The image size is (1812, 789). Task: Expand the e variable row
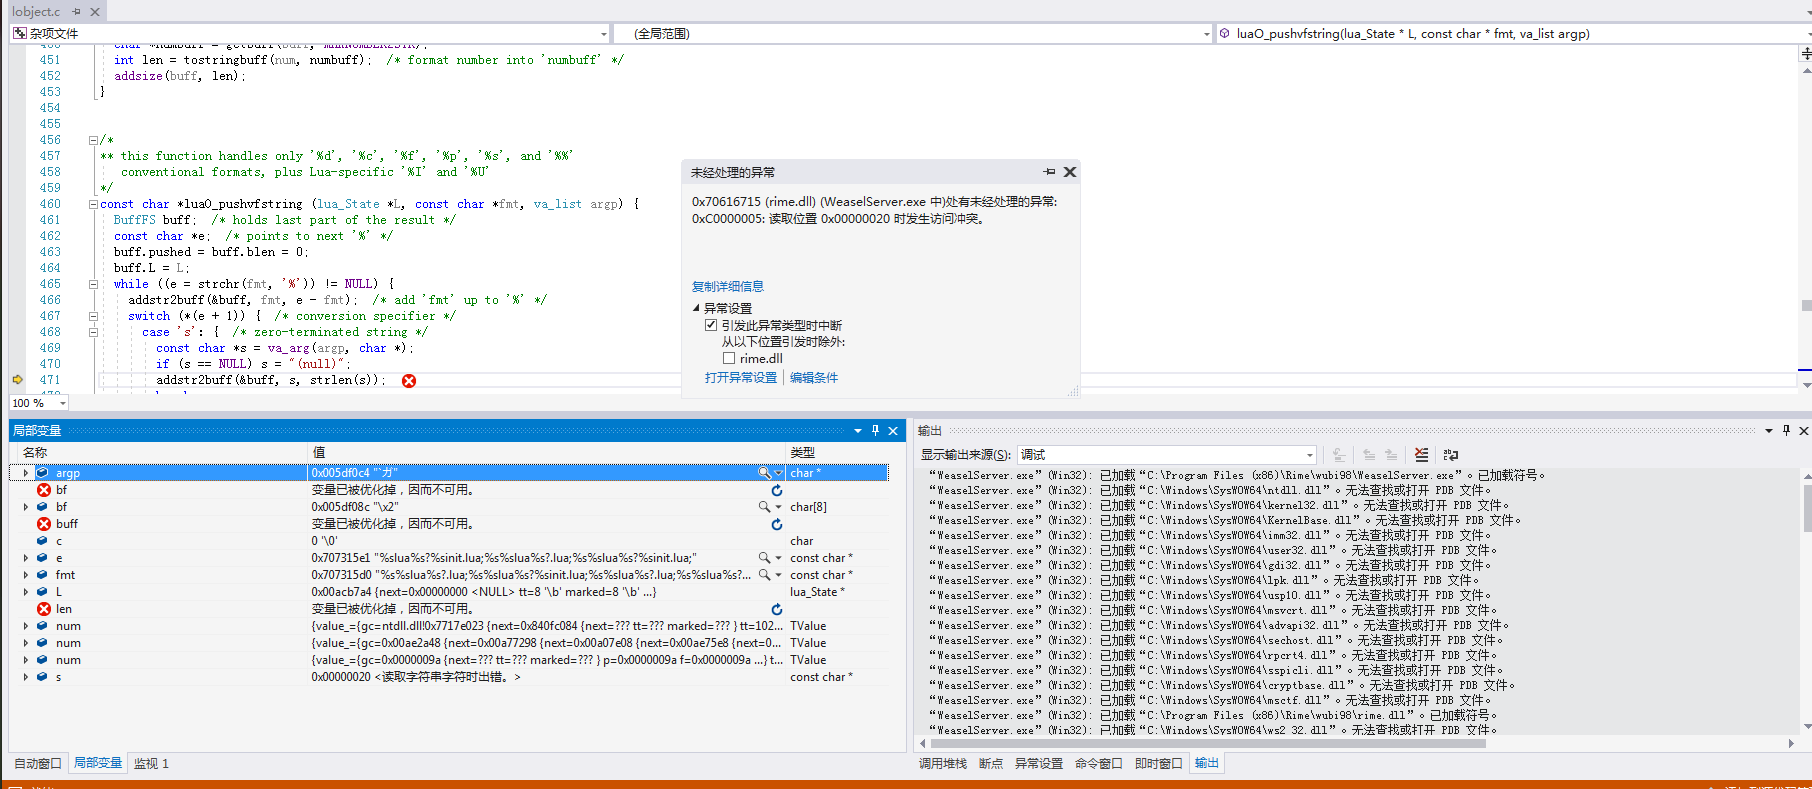pos(26,558)
